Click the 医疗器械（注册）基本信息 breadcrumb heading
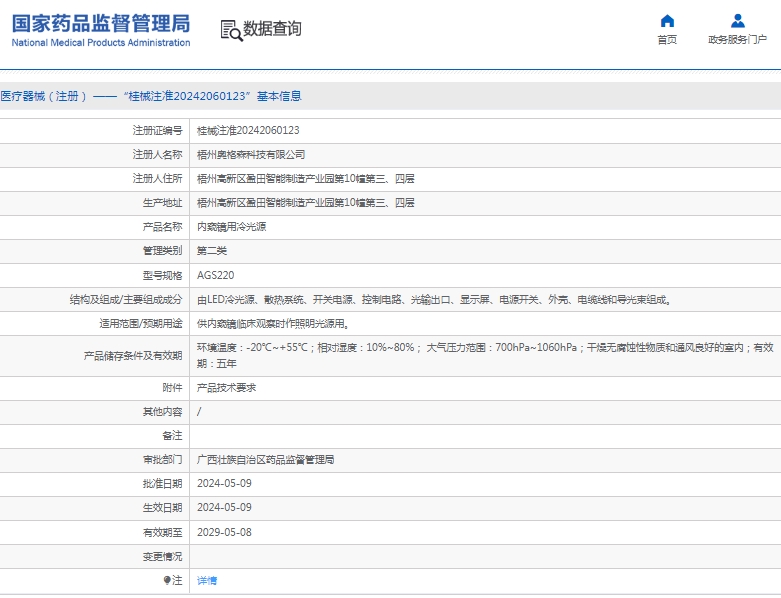 pos(151,96)
